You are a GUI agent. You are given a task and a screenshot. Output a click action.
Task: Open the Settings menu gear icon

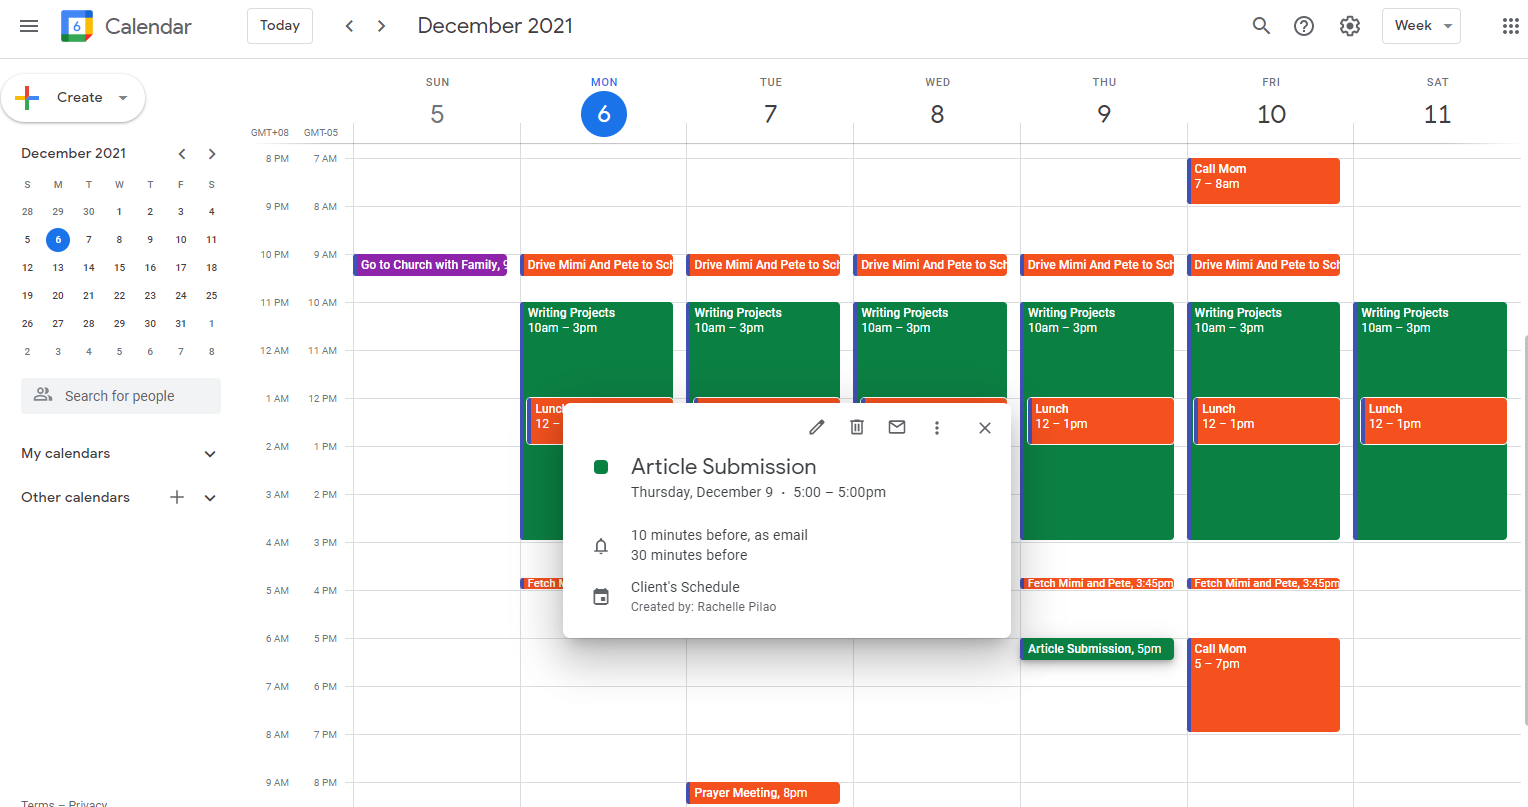click(1350, 26)
